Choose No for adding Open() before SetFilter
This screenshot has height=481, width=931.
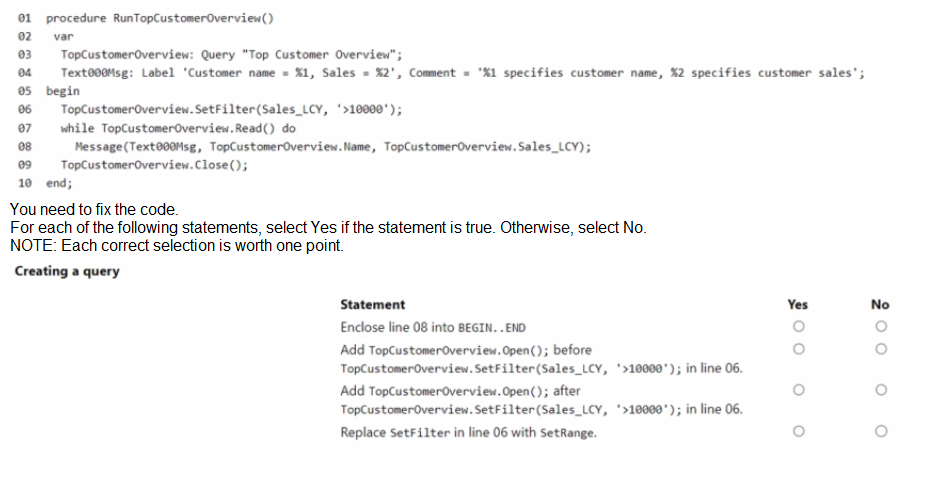click(x=880, y=350)
